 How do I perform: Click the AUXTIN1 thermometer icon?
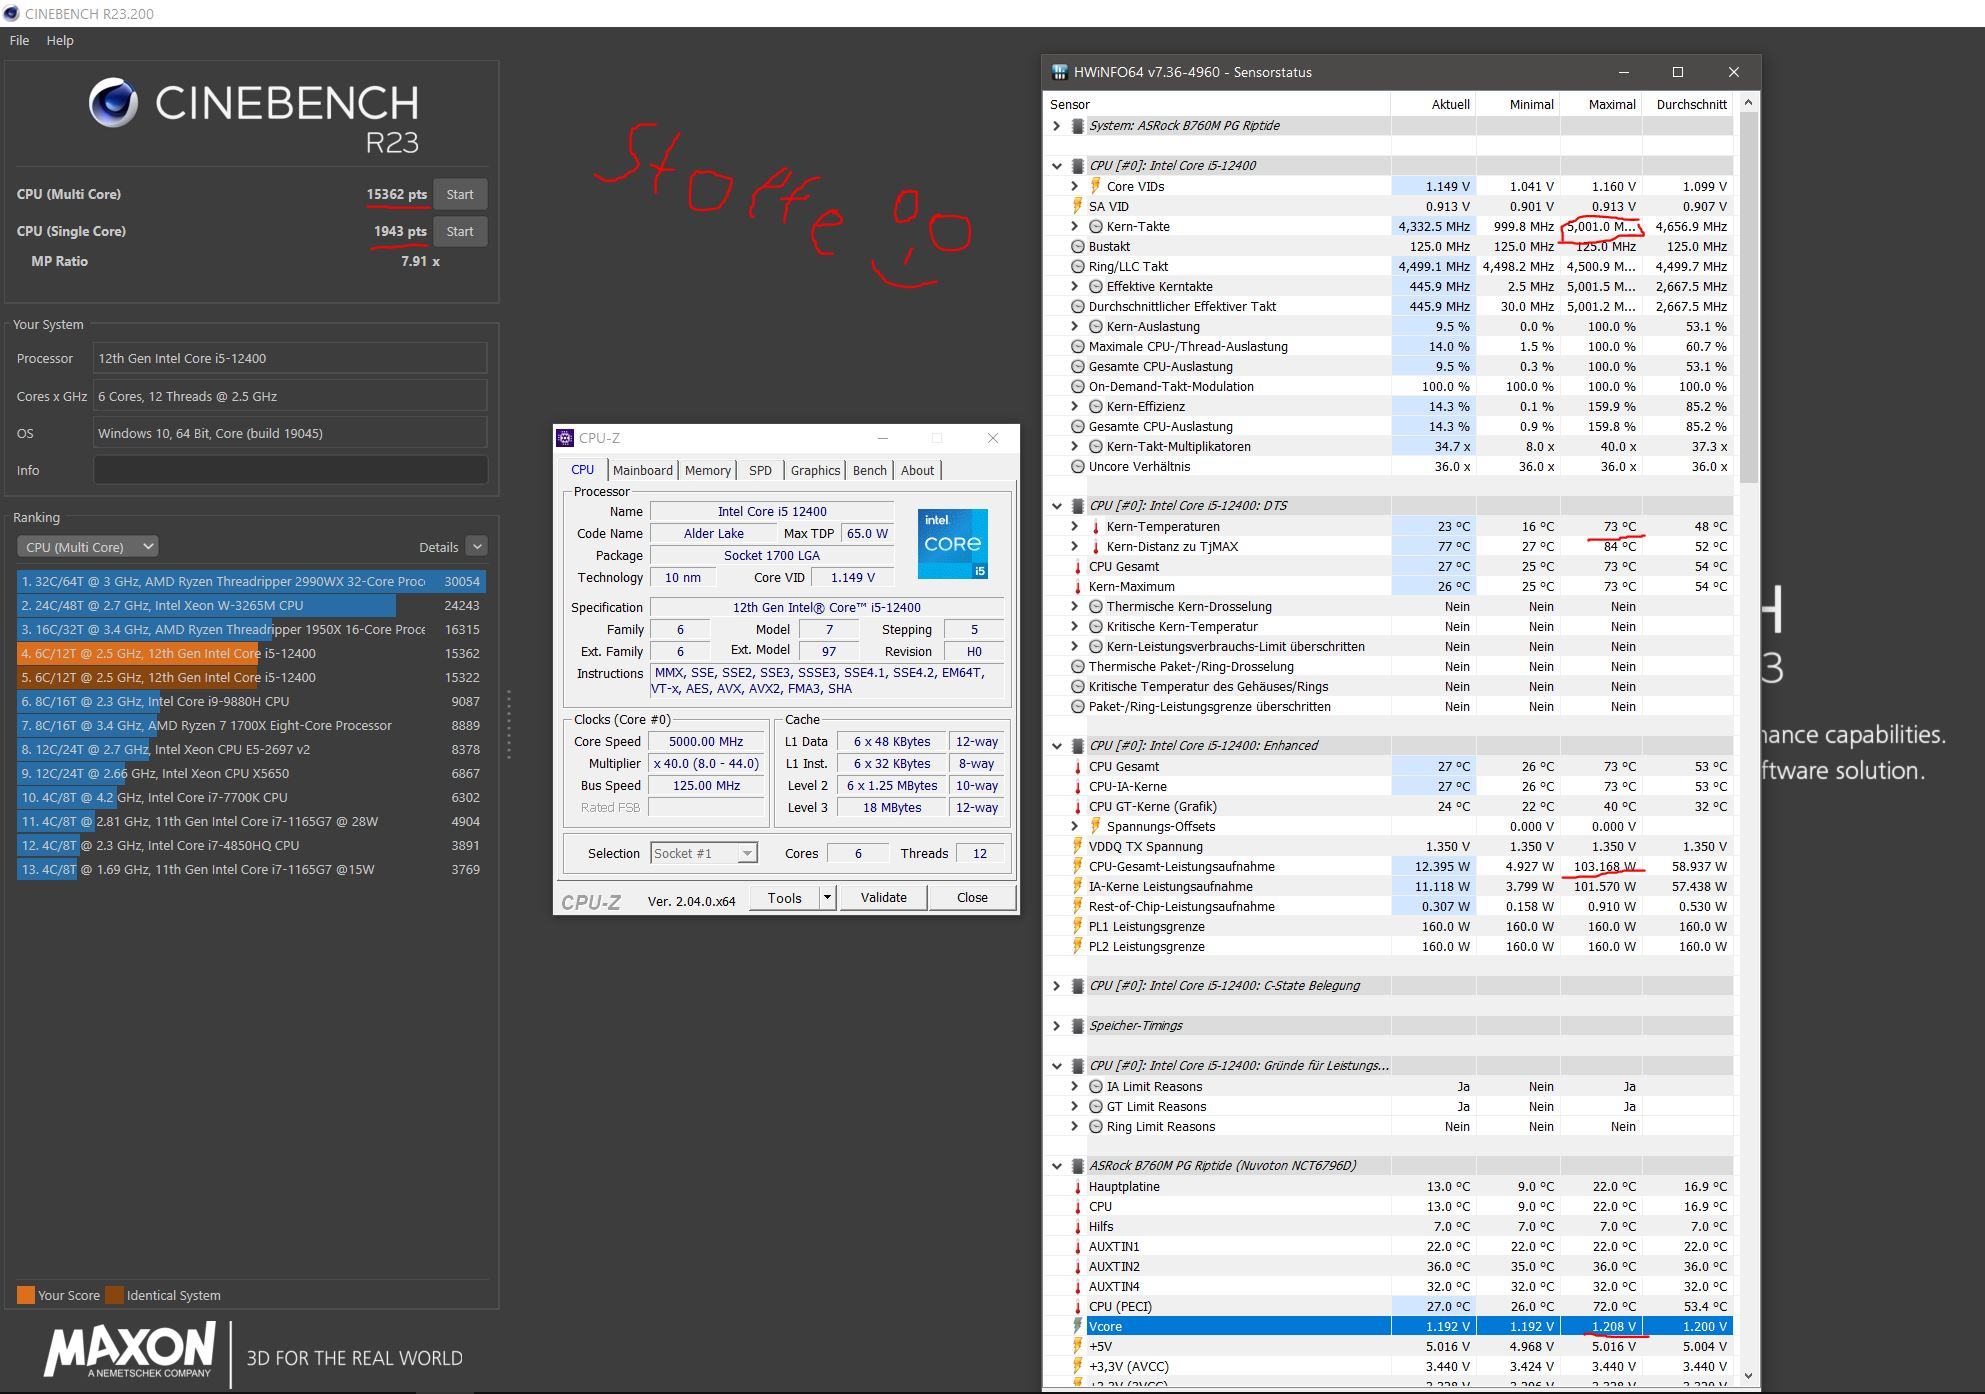(1077, 1246)
